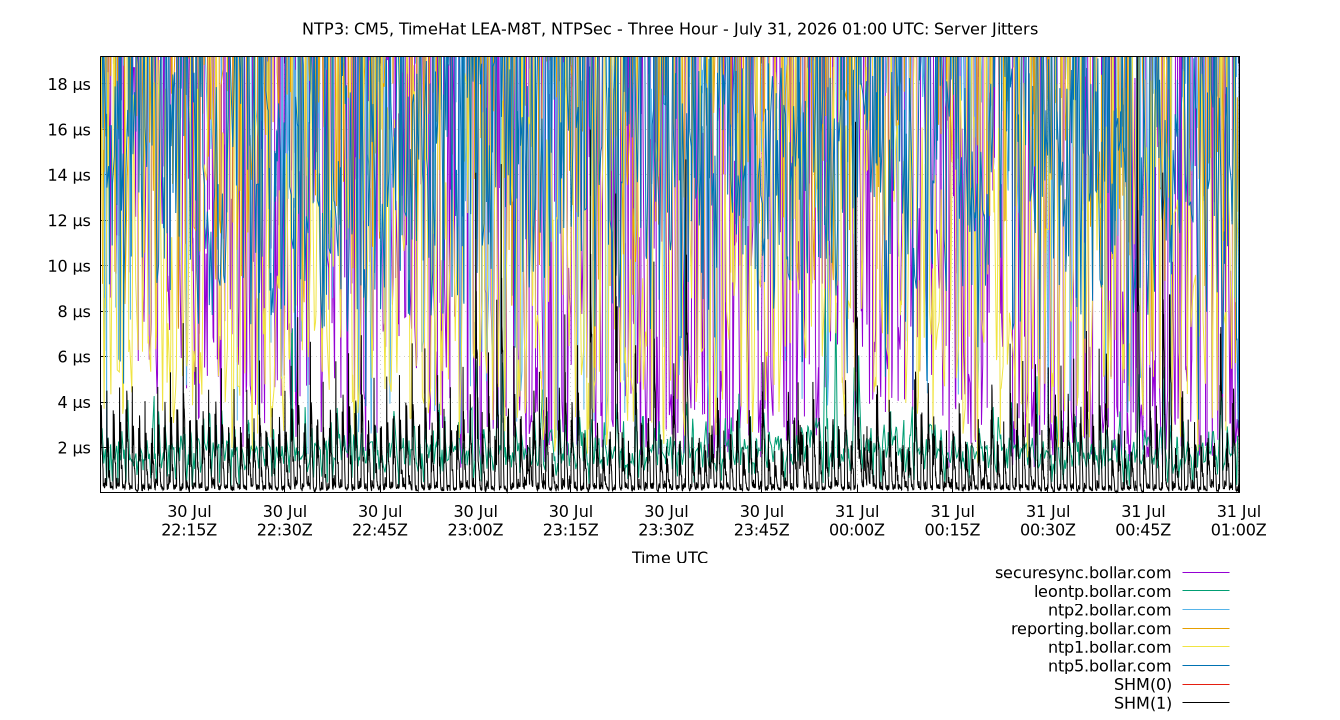The height and width of the screenshot is (720, 1340).
Task: Click dark-blue line sample for ntp5
Action: click(1206, 666)
